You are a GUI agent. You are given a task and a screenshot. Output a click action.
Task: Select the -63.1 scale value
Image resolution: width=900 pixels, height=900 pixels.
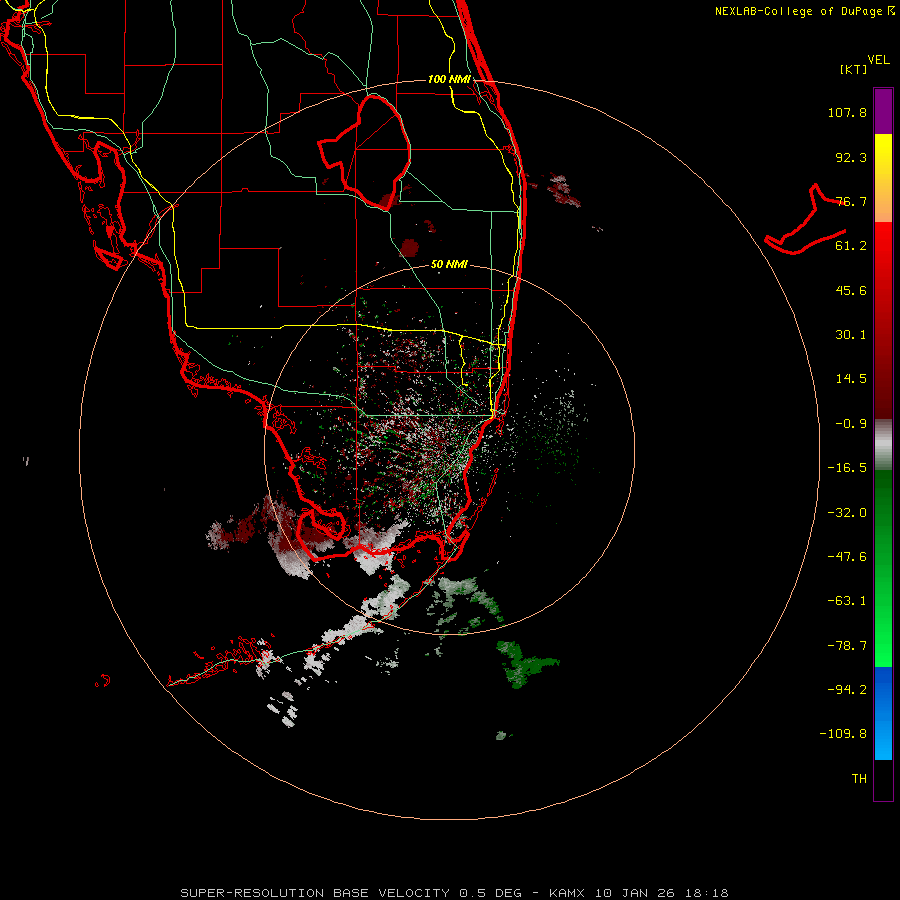pyautogui.click(x=847, y=601)
